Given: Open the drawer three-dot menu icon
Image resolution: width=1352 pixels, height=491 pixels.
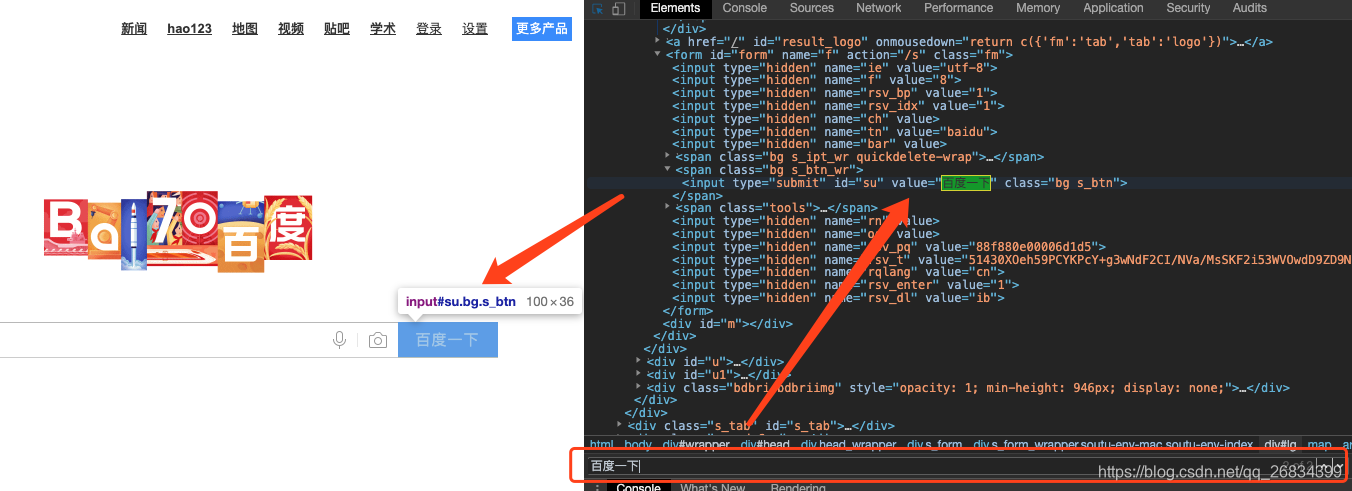Looking at the screenshot, I should [598, 487].
